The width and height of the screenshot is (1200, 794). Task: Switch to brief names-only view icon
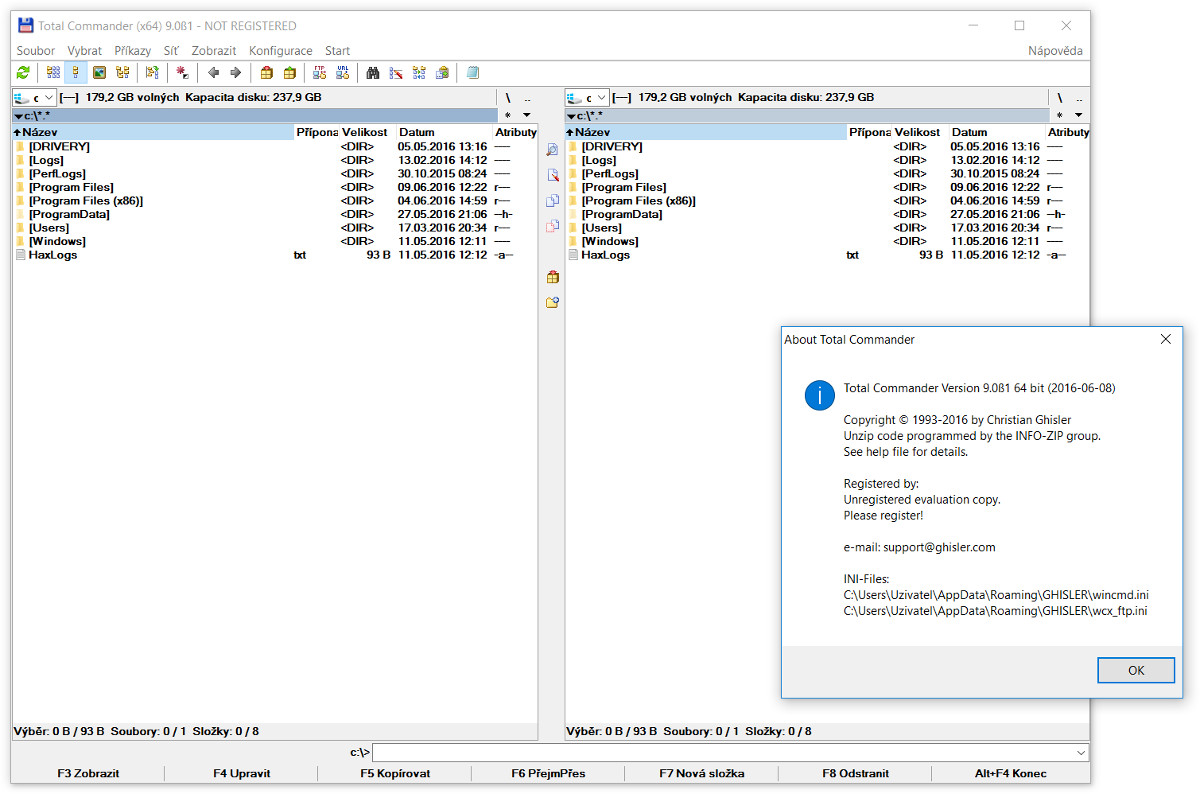[x=53, y=72]
